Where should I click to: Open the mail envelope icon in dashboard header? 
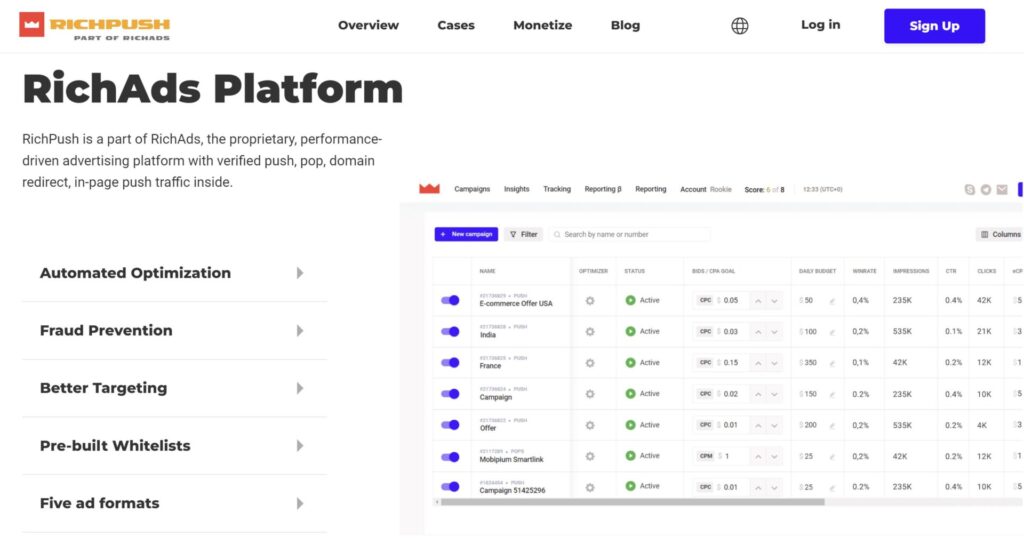pos(1002,189)
